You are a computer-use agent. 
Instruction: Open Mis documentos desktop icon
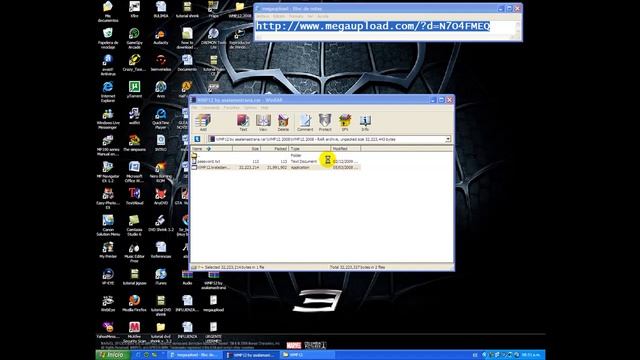pyautogui.click(x=108, y=11)
